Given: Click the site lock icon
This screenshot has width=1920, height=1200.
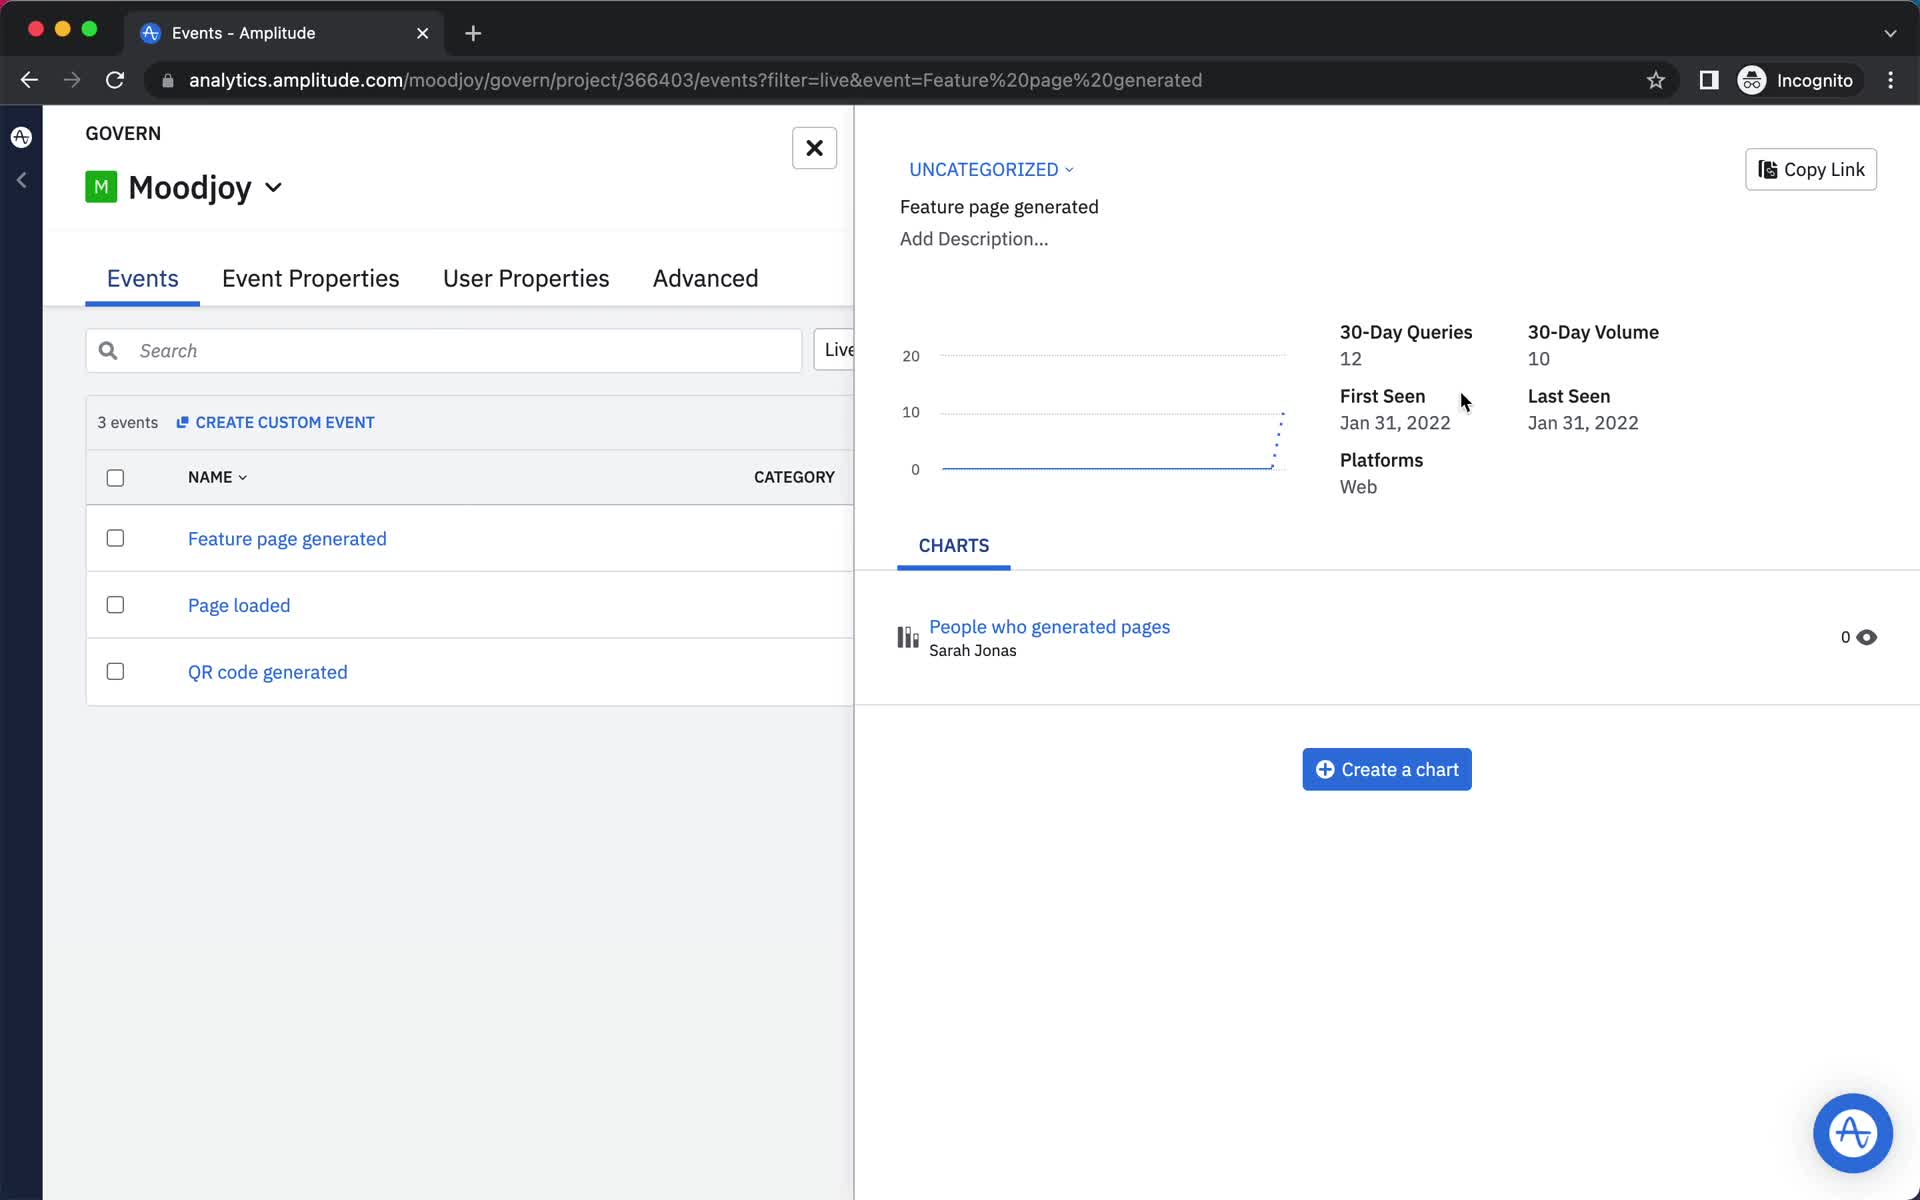Looking at the screenshot, I should (x=168, y=80).
